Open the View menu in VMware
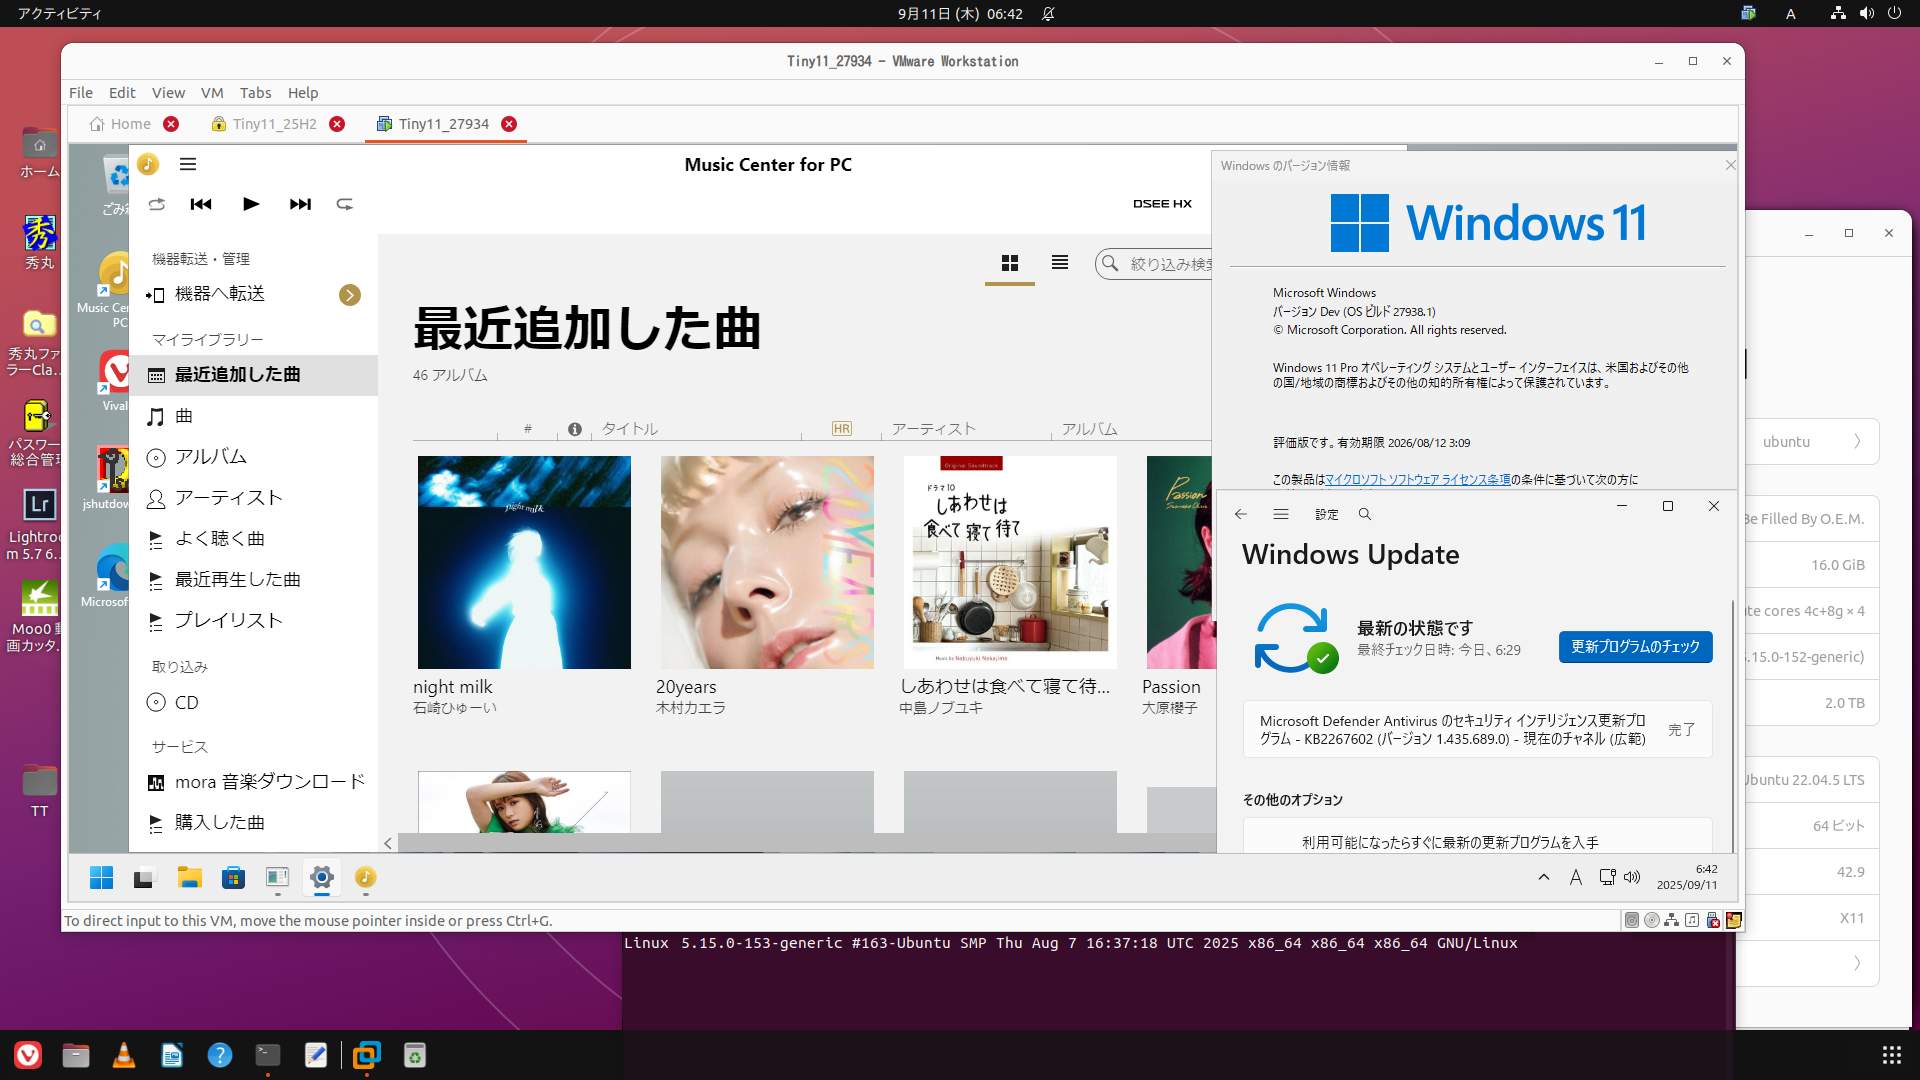1920x1080 pixels. point(168,93)
